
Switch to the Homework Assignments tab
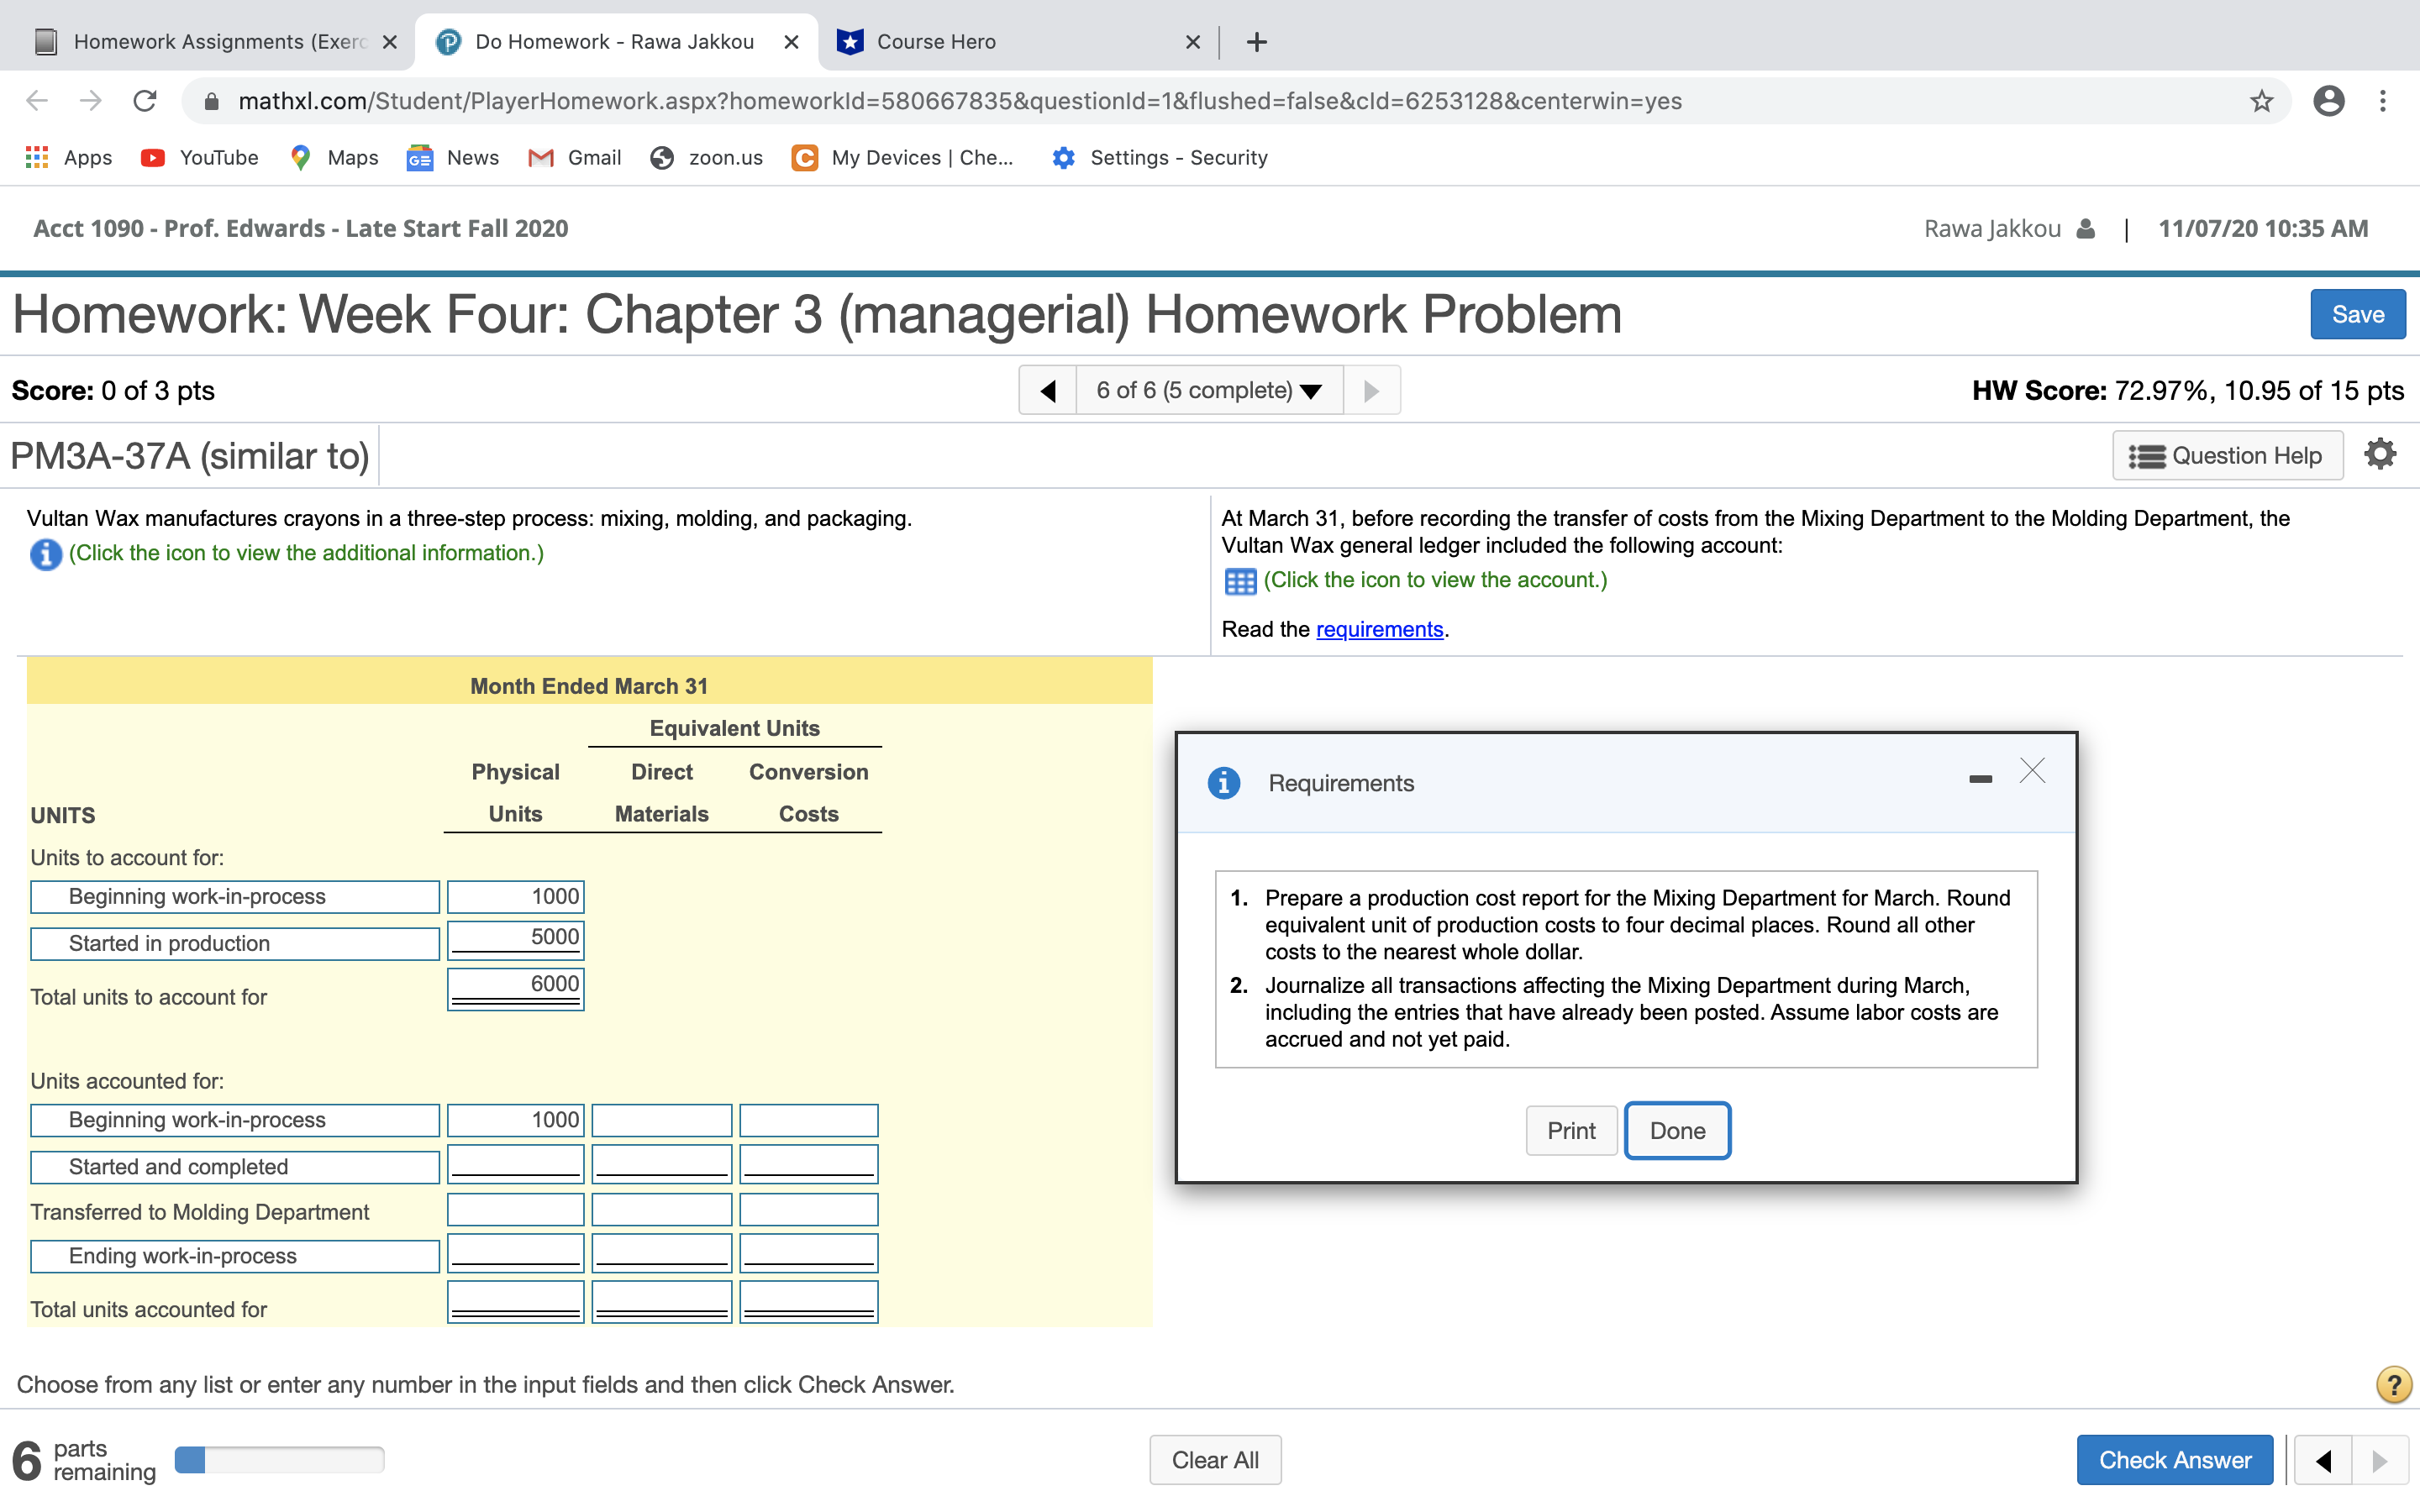[x=200, y=41]
